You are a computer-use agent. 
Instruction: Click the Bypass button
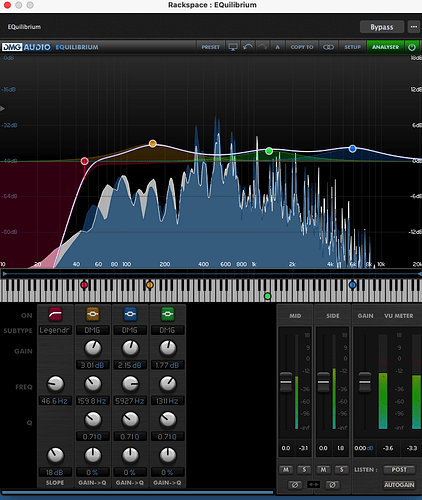(x=382, y=27)
